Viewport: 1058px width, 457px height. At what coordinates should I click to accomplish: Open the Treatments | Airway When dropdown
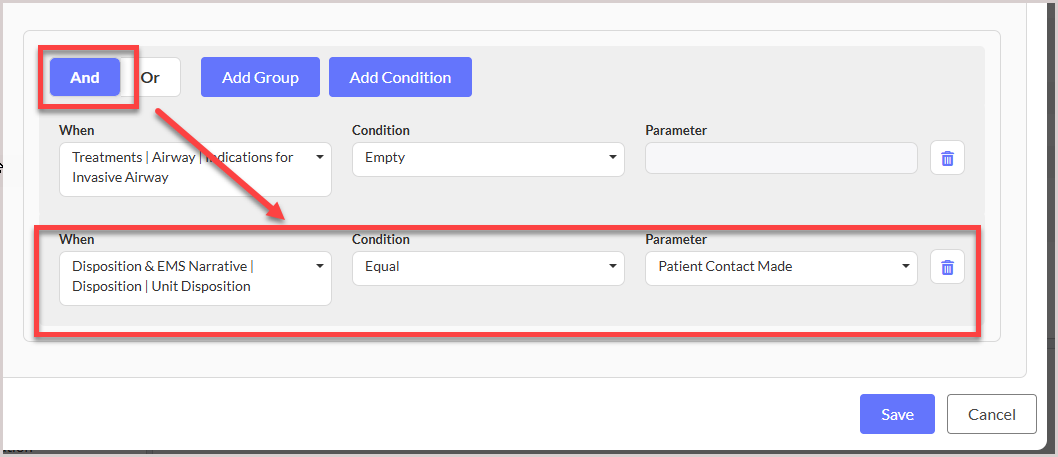196,169
